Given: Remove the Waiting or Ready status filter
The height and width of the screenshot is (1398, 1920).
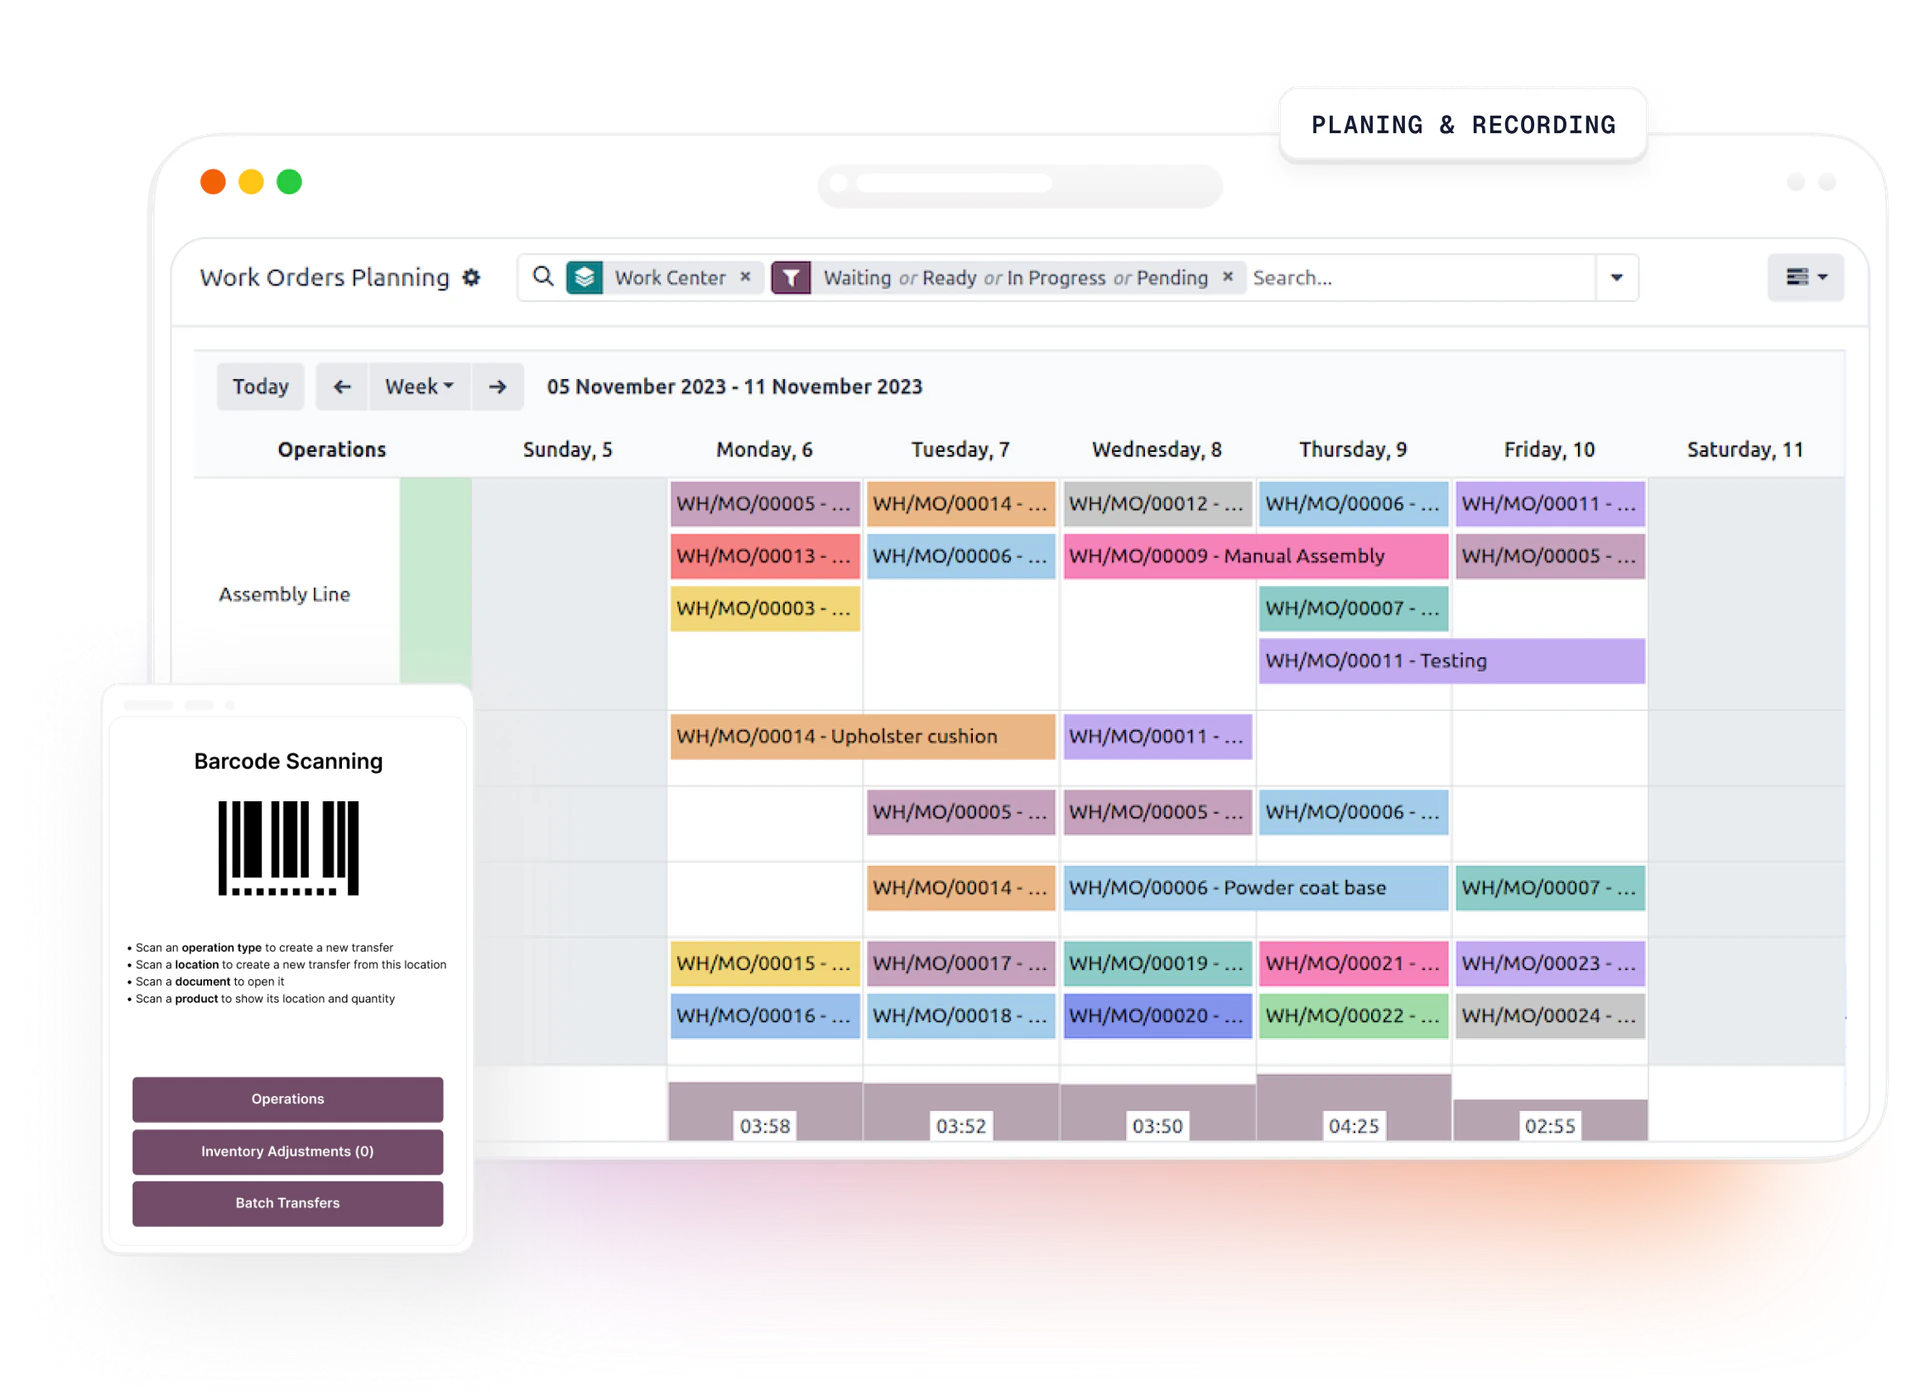Looking at the screenshot, I should tap(1228, 277).
